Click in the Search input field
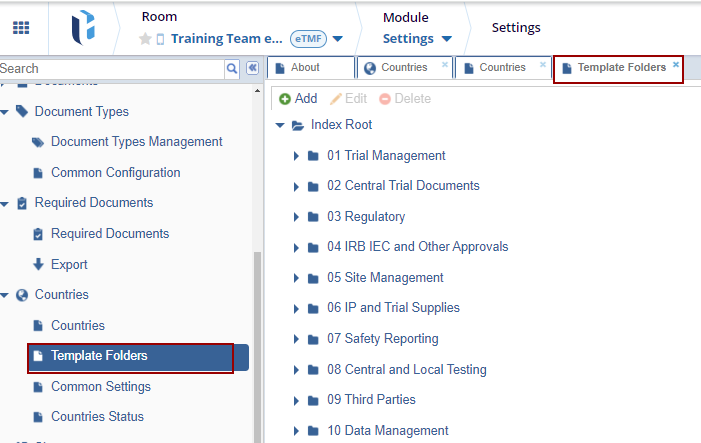Screen dimensions: 701x443 click(110, 68)
